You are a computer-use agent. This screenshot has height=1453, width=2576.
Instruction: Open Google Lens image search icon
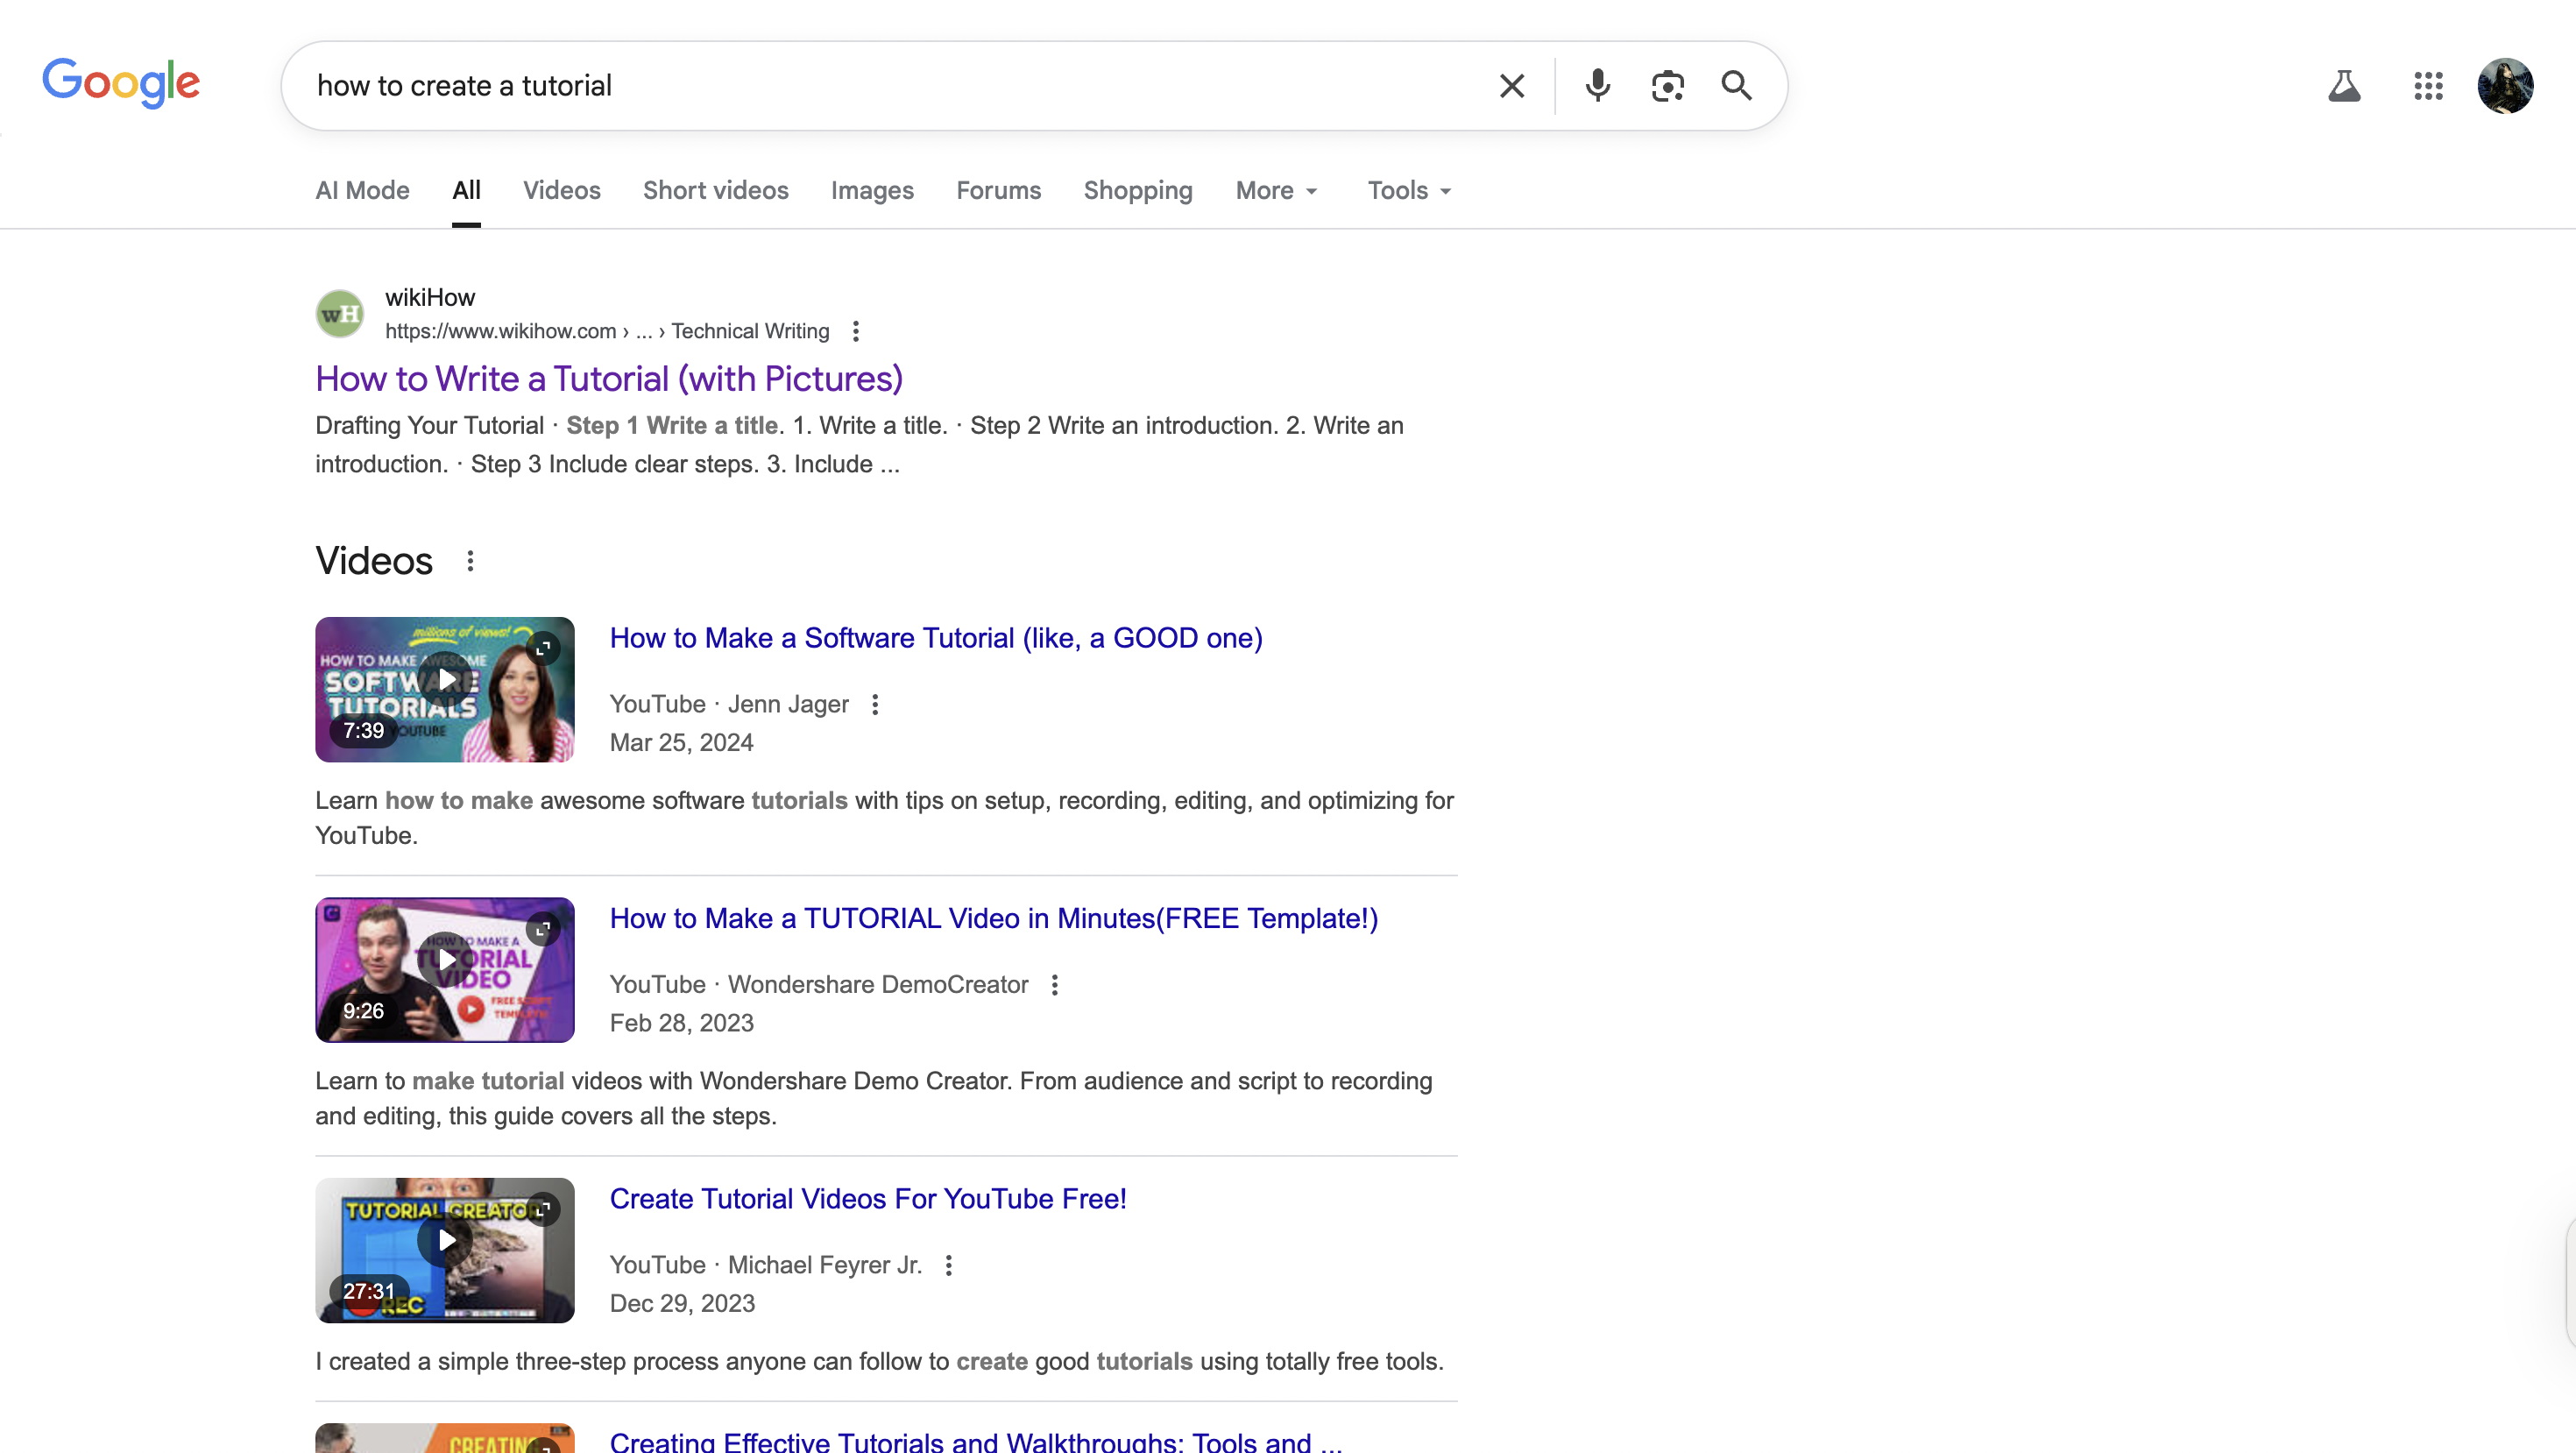[1667, 86]
